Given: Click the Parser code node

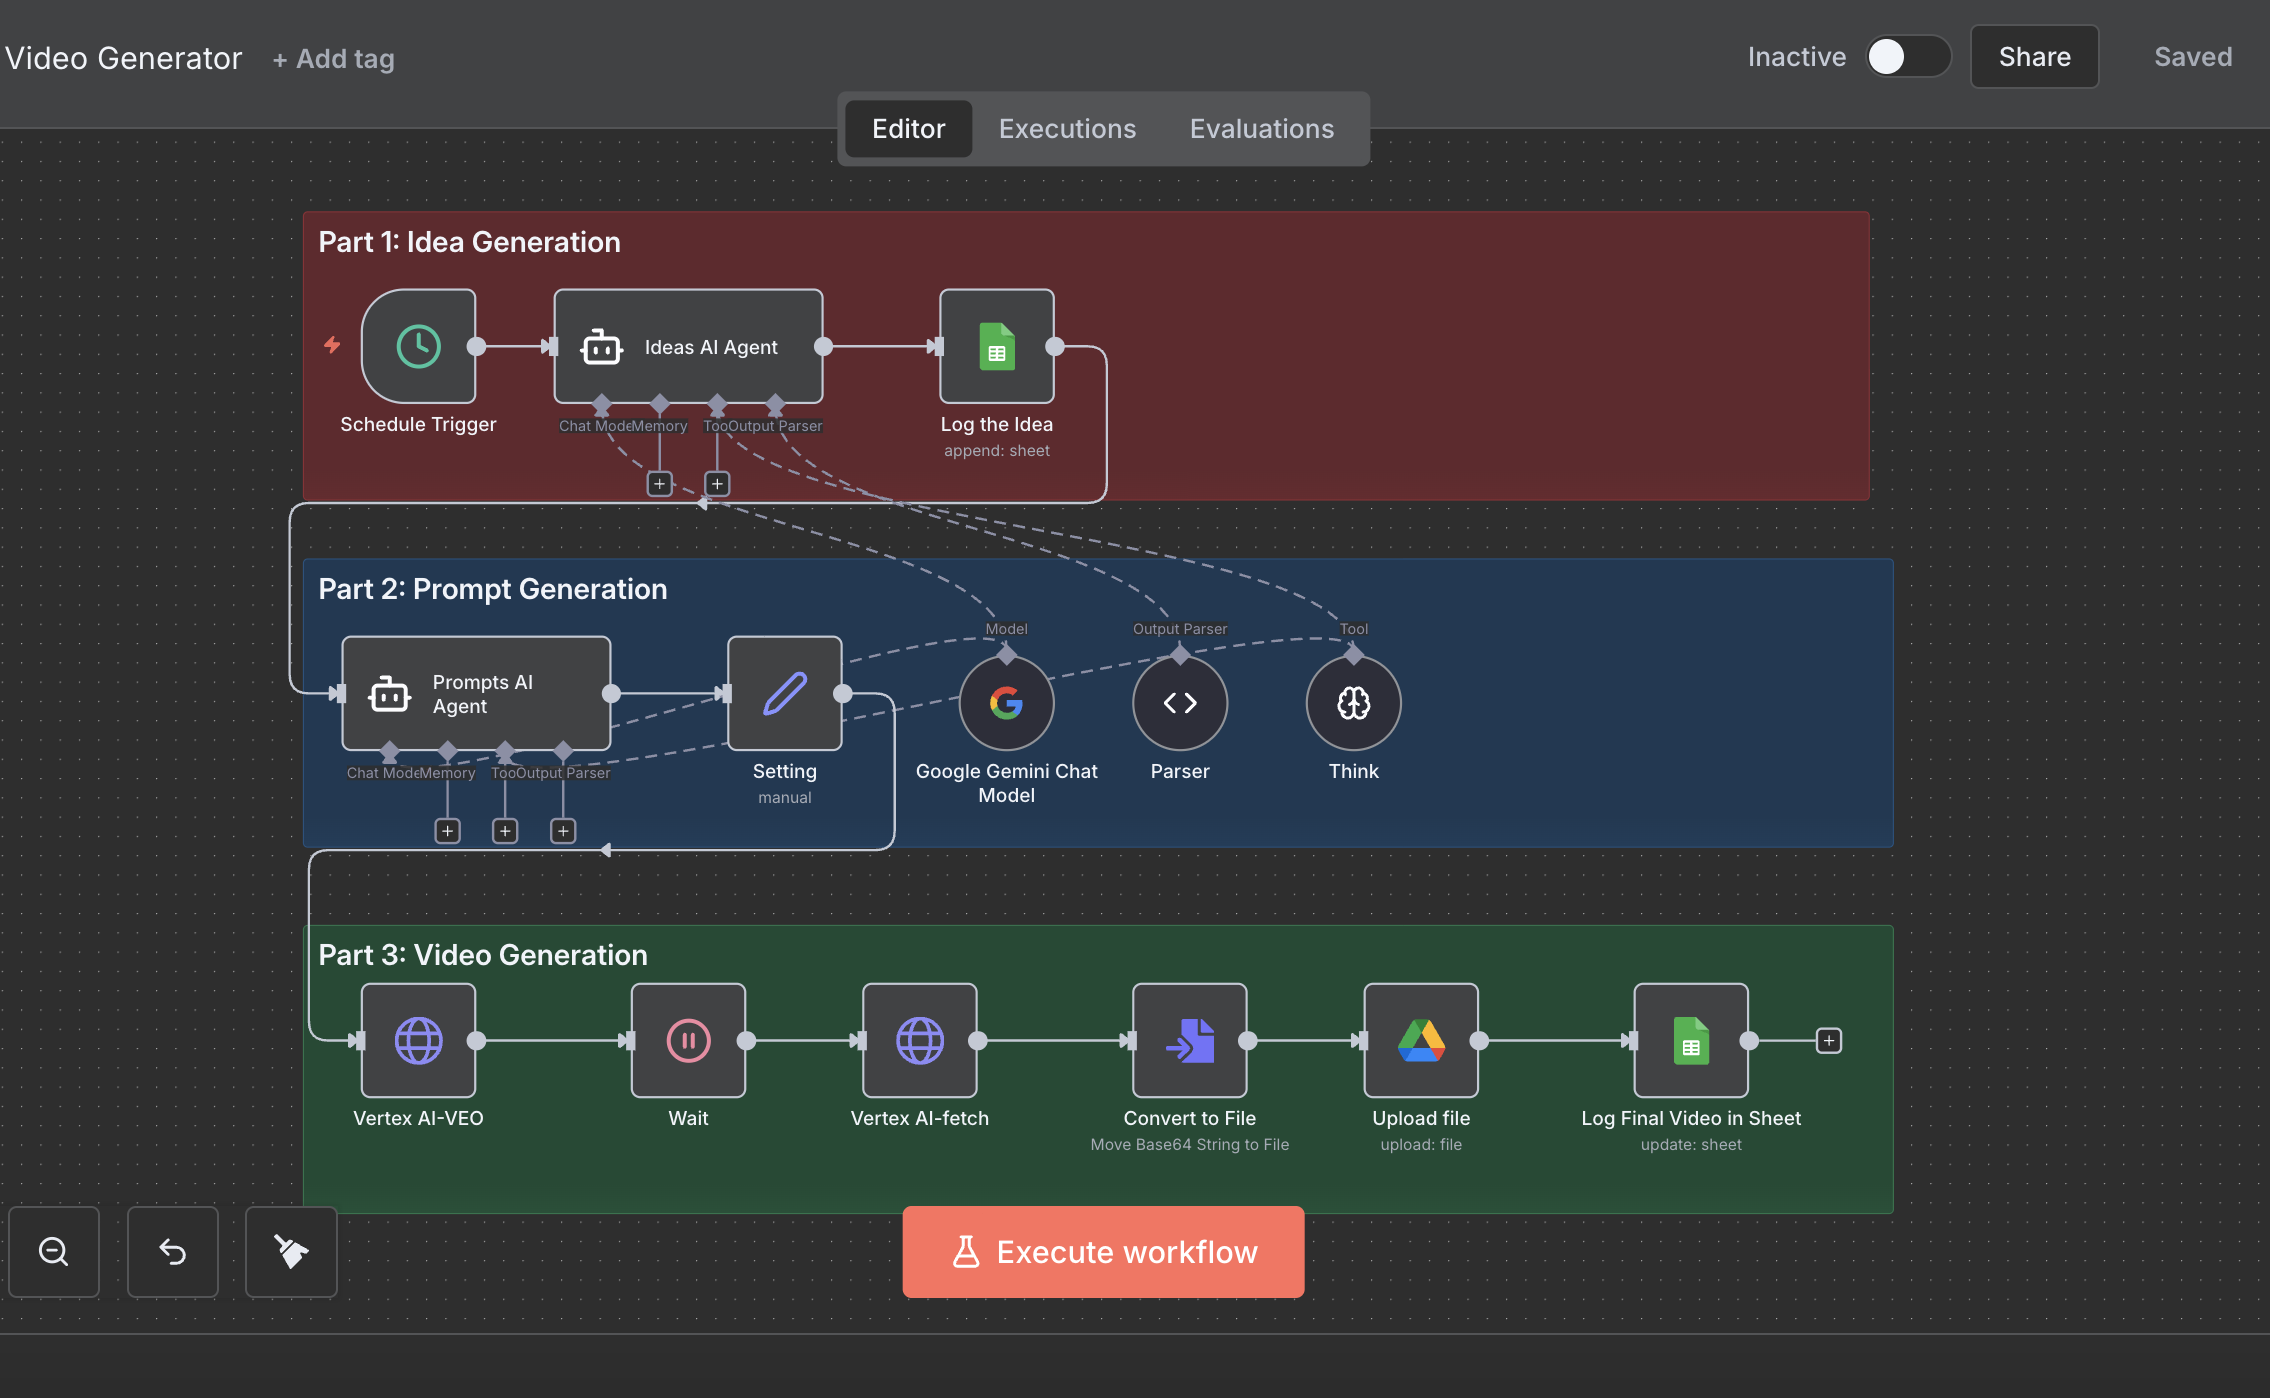Looking at the screenshot, I should [1180, 703].
